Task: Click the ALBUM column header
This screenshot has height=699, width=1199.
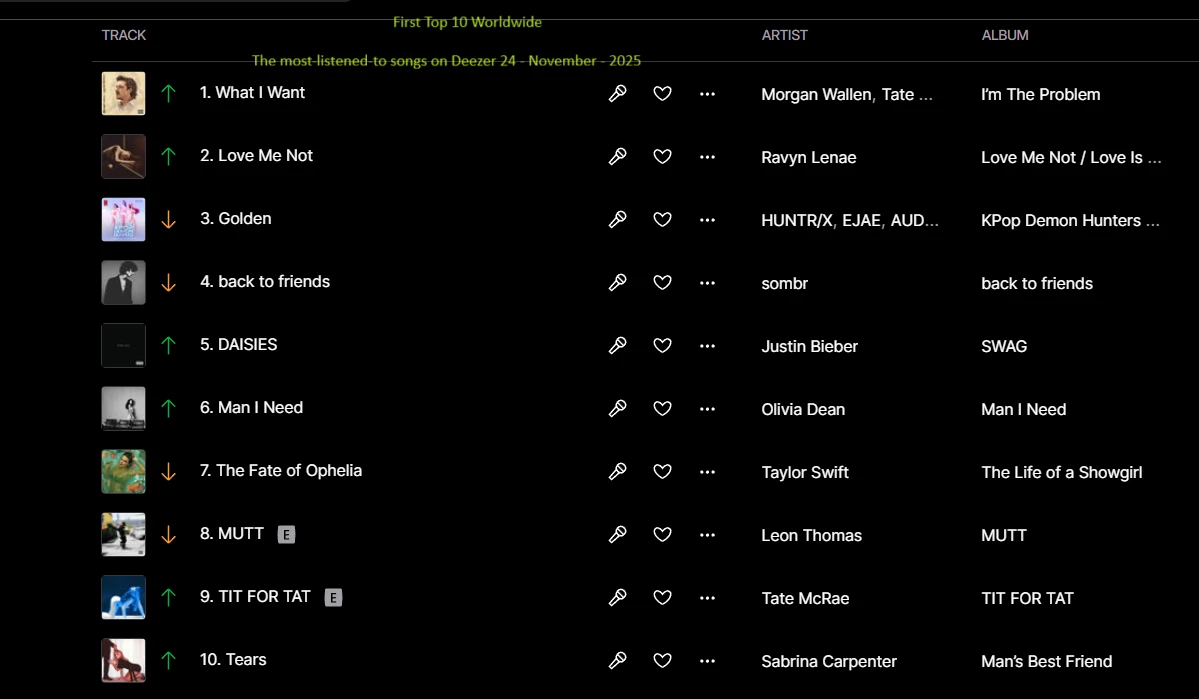Action: [1005, 35]
